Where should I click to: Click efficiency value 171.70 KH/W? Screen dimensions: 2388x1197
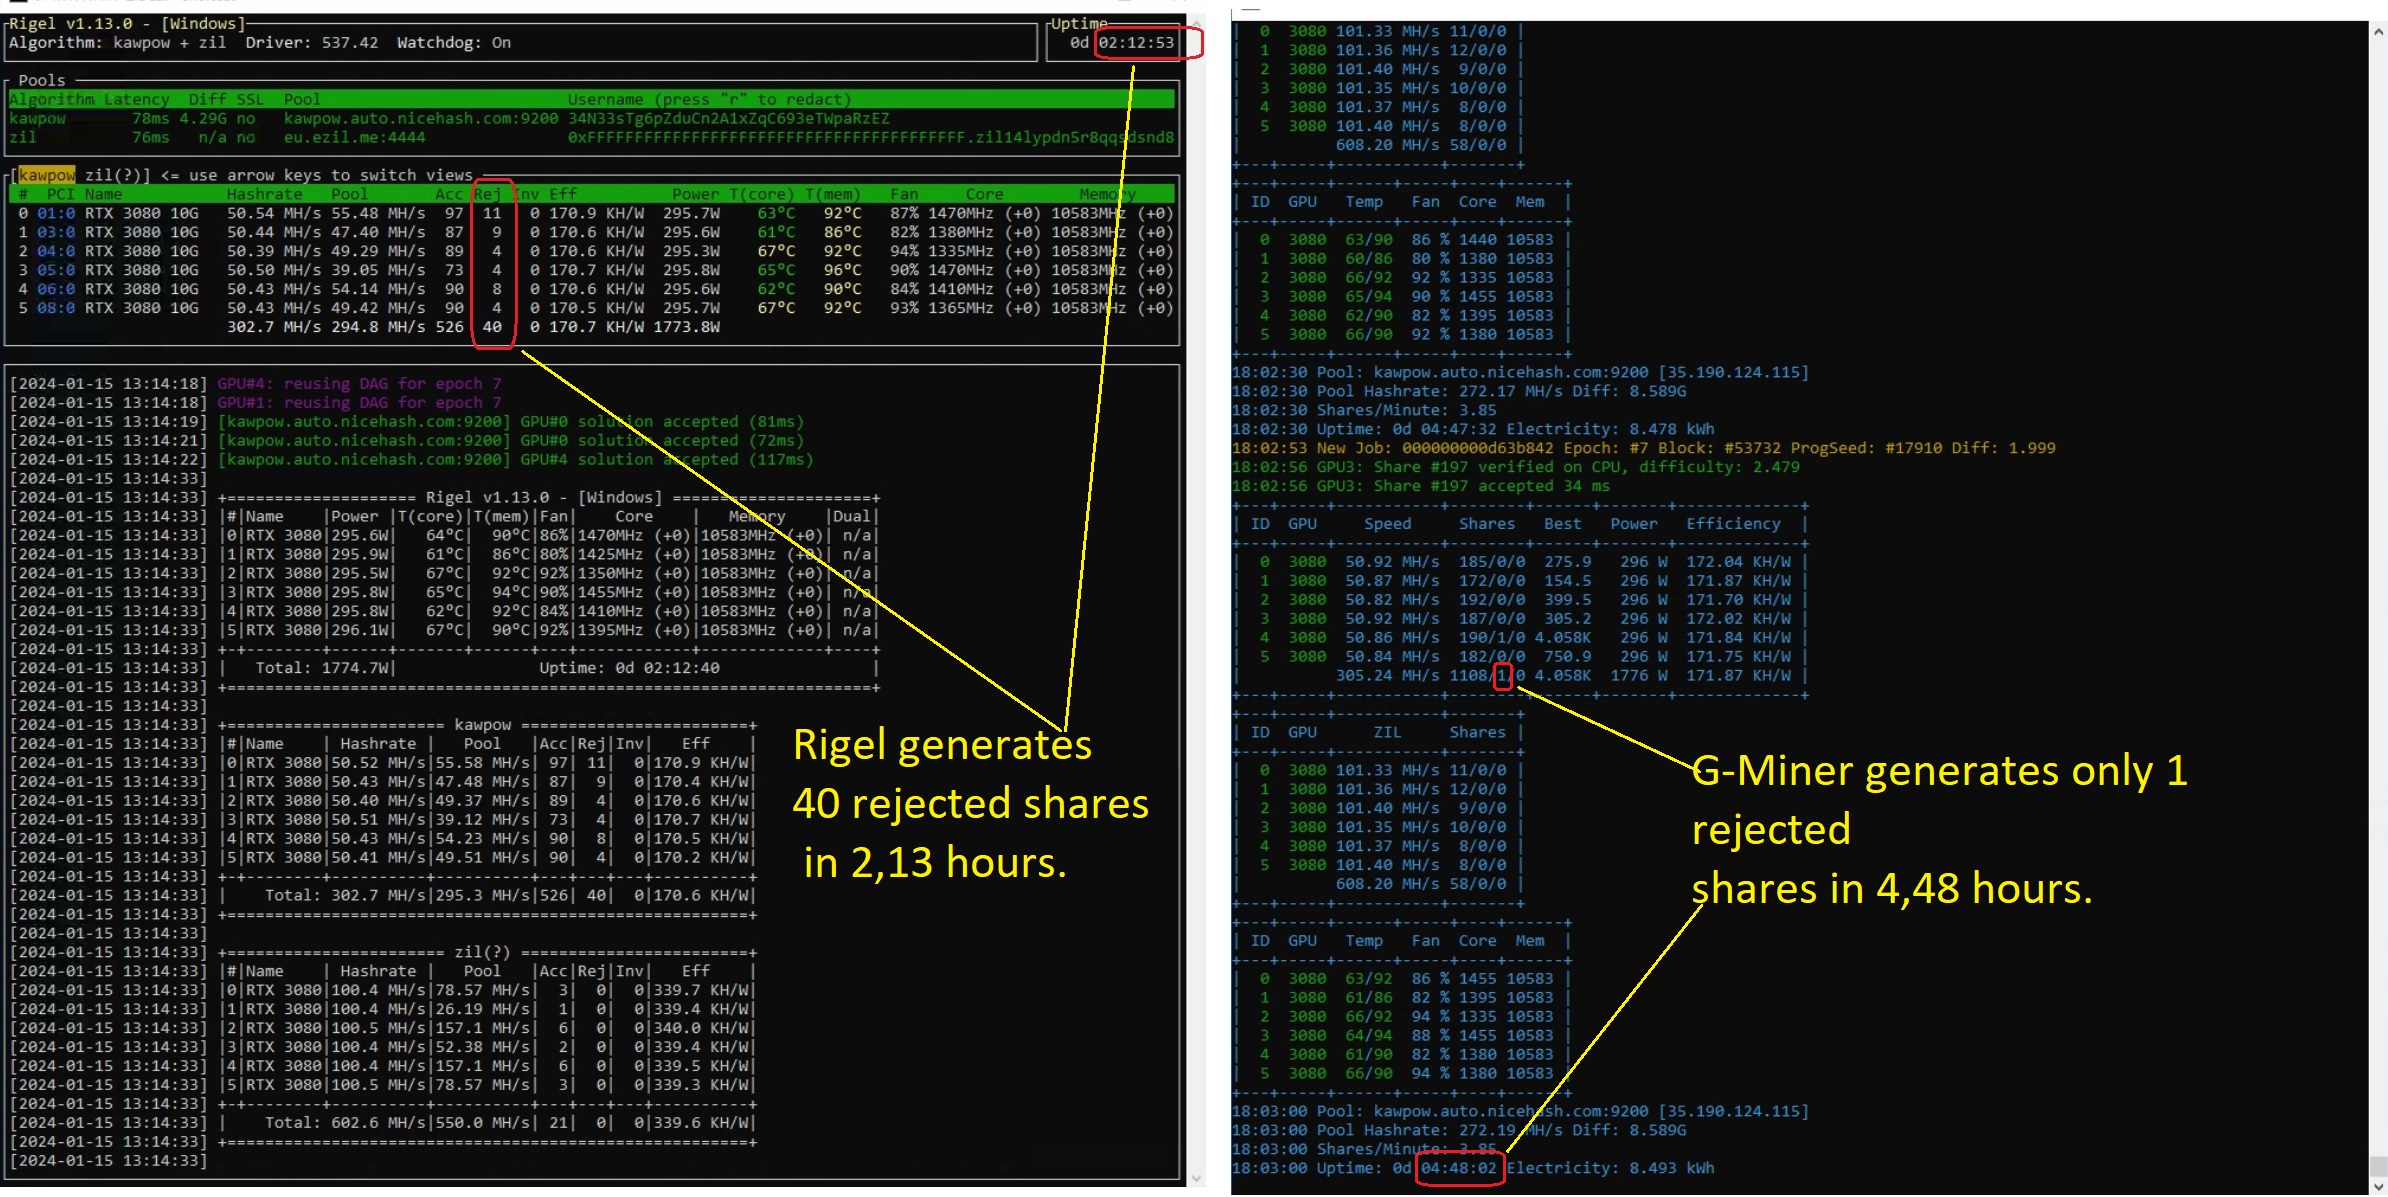click(1738, 601)
